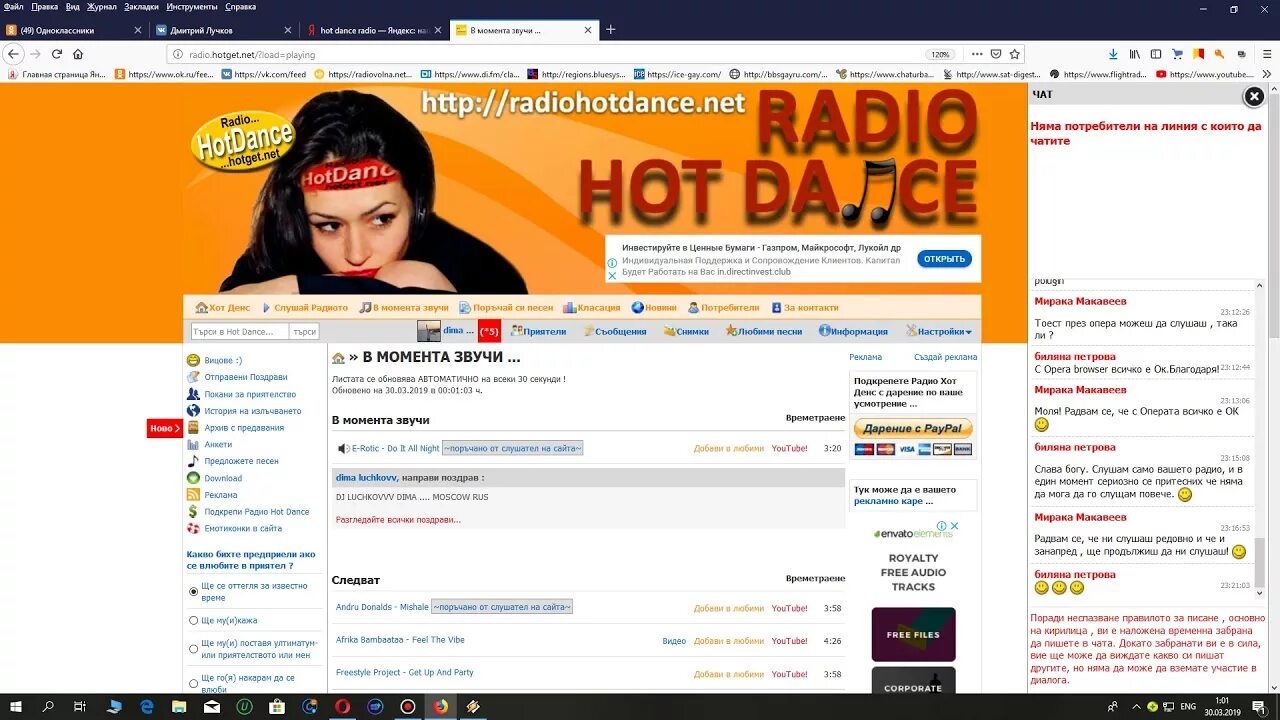The width and height of the screenshot is (1280, 720).
Task: Open Разгледайте всички поздрави link
Action: coord(398,520)
